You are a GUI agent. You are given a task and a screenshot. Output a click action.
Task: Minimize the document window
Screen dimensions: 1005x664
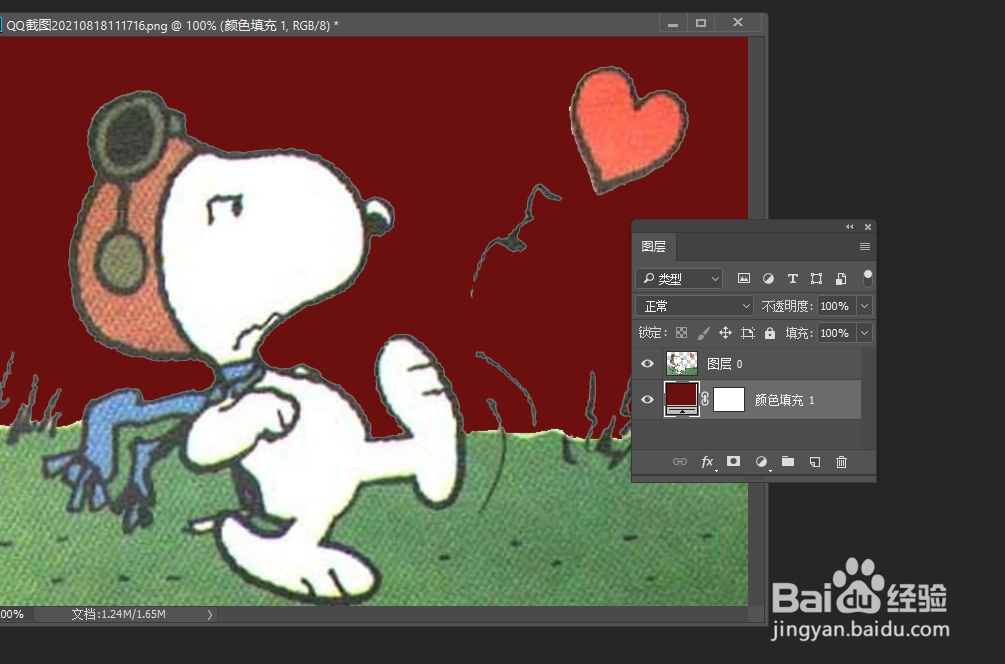click(x=672, y=23)
